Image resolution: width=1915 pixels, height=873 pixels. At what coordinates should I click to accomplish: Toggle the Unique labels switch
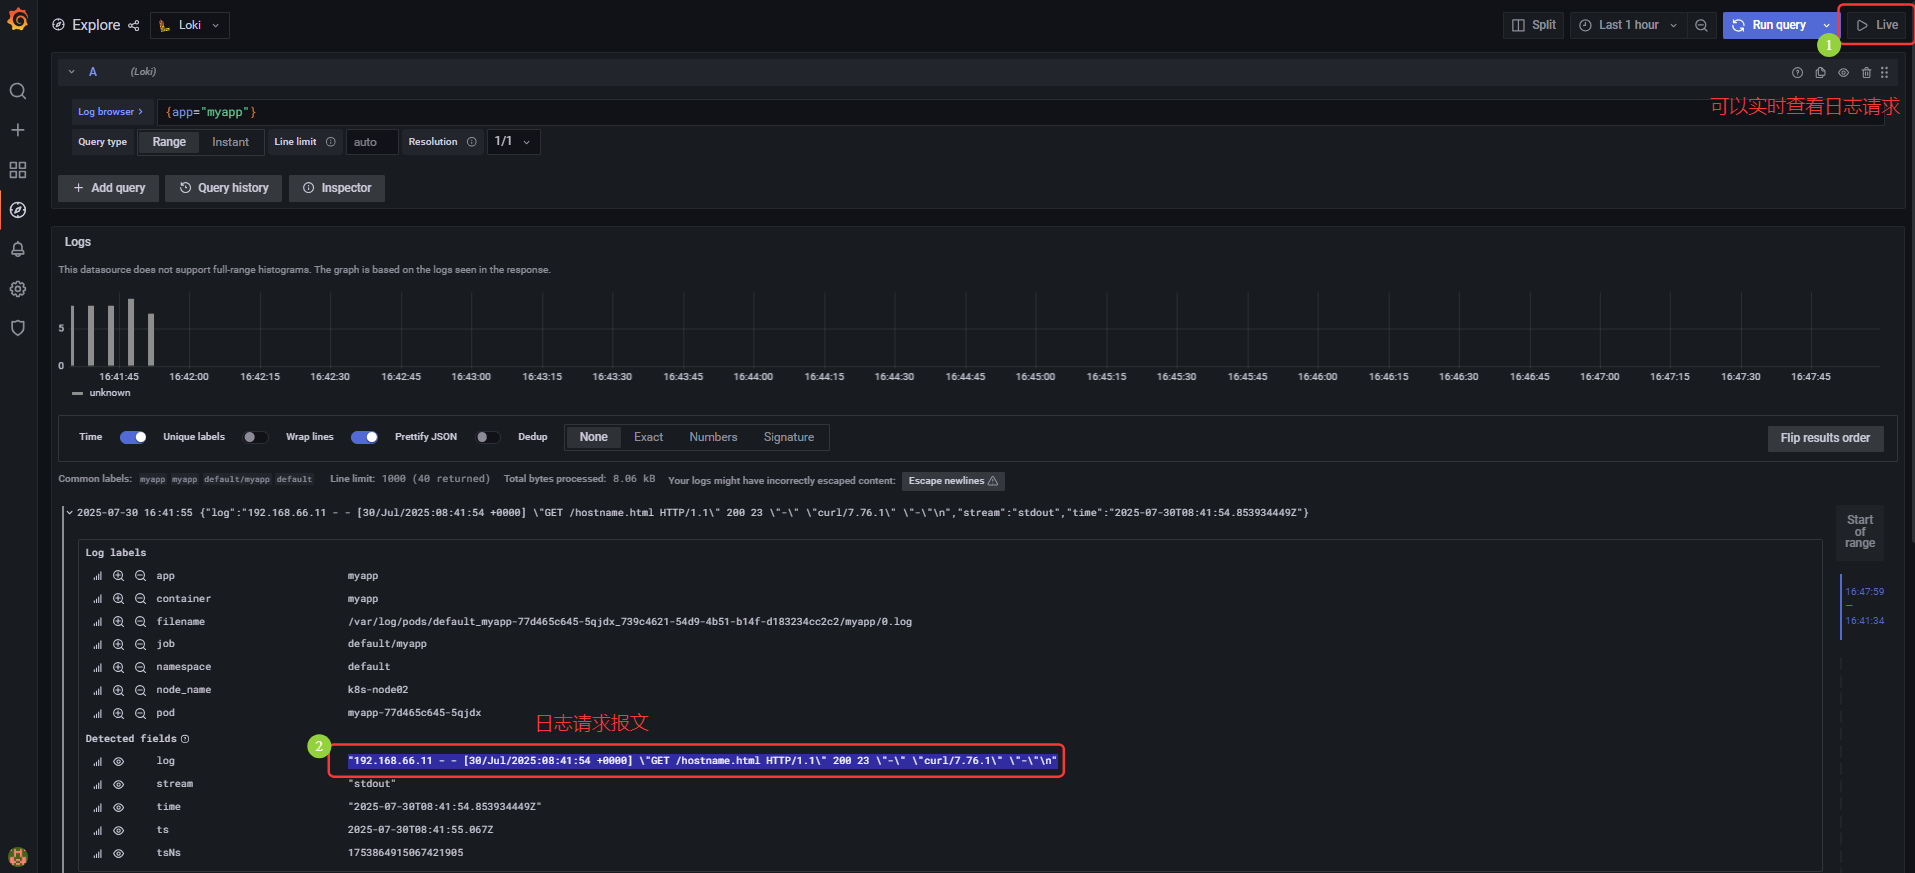tap(256, 437)
